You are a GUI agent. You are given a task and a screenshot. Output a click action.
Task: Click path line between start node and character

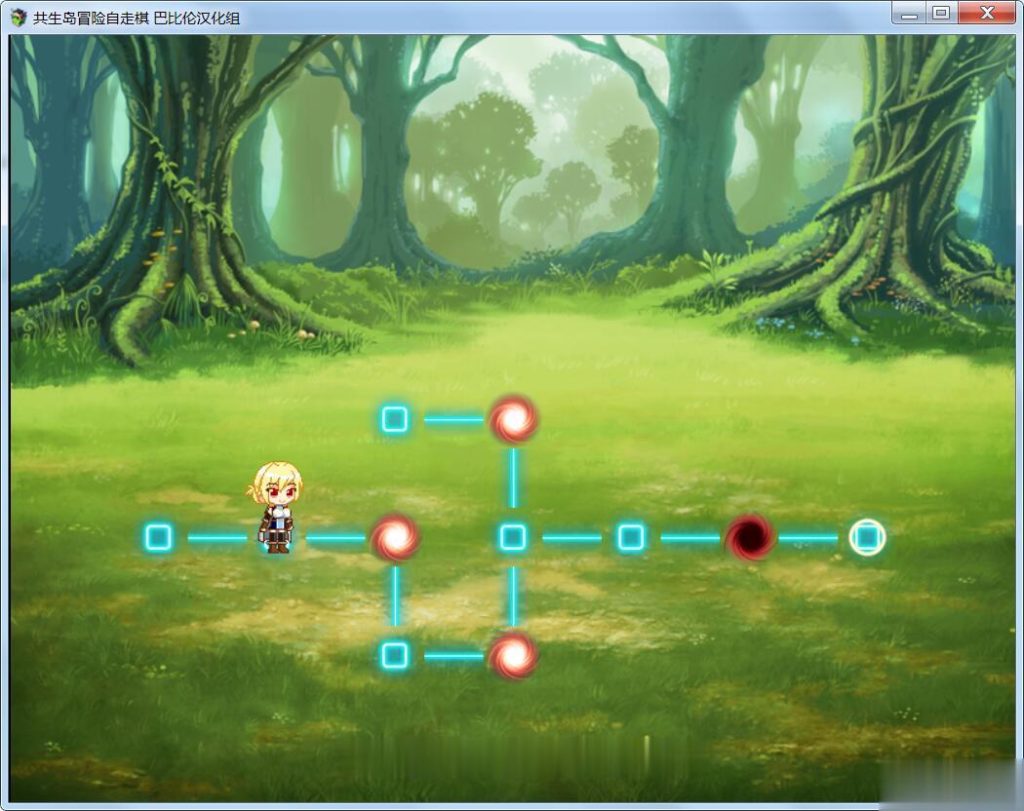coord(216,538)
